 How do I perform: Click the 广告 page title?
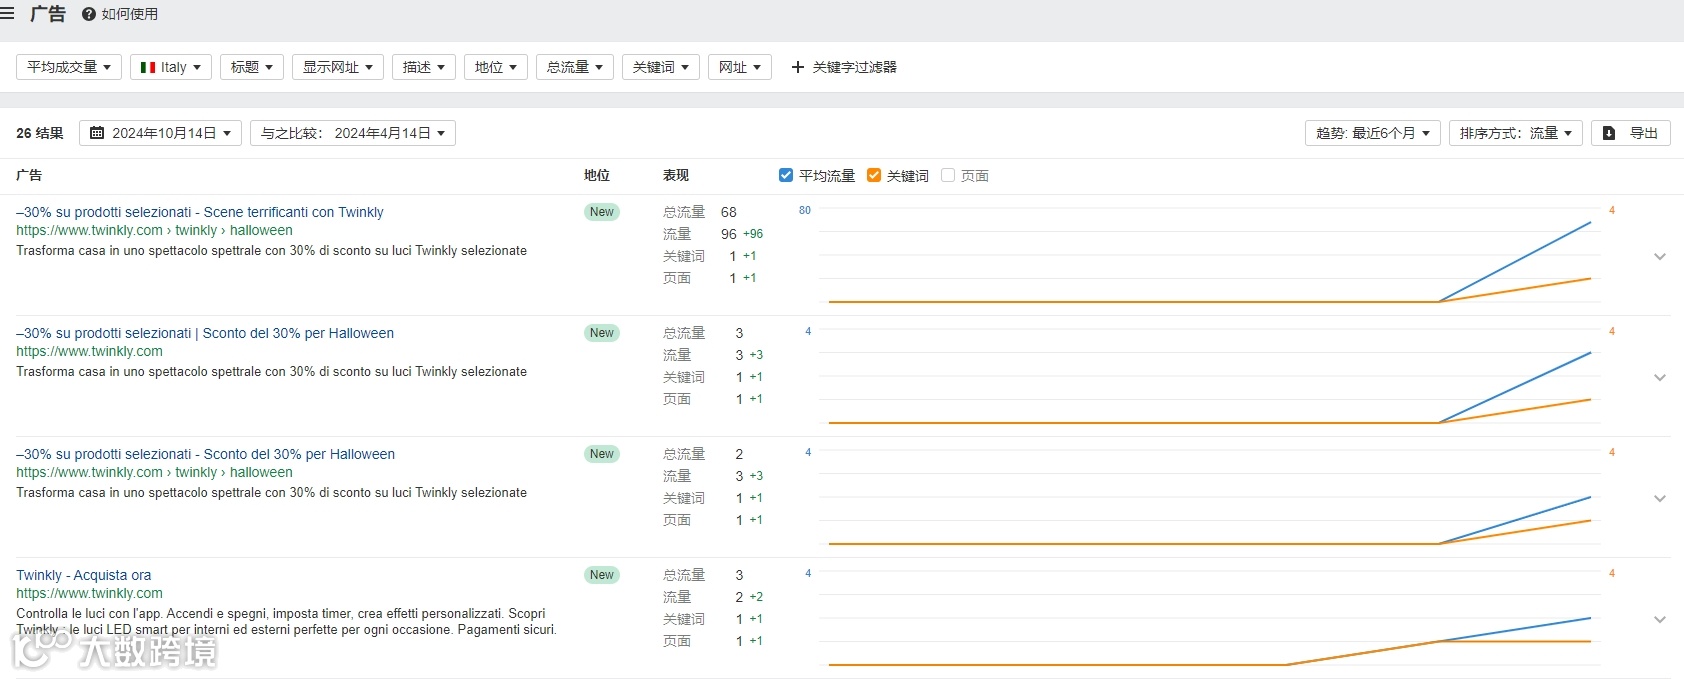click(x=48, y=14)
